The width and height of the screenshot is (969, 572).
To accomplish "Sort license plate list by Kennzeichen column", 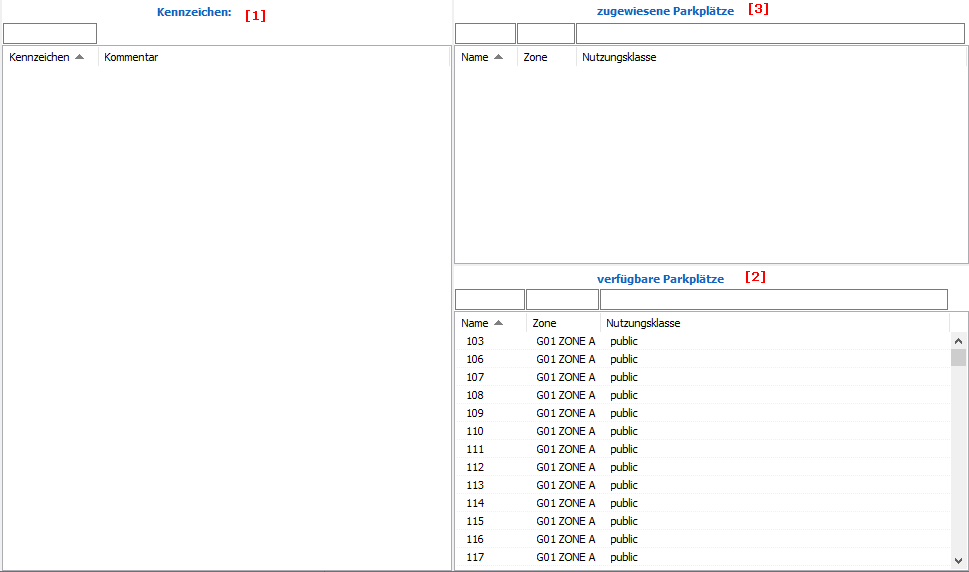I will click(x=40, y=57).
